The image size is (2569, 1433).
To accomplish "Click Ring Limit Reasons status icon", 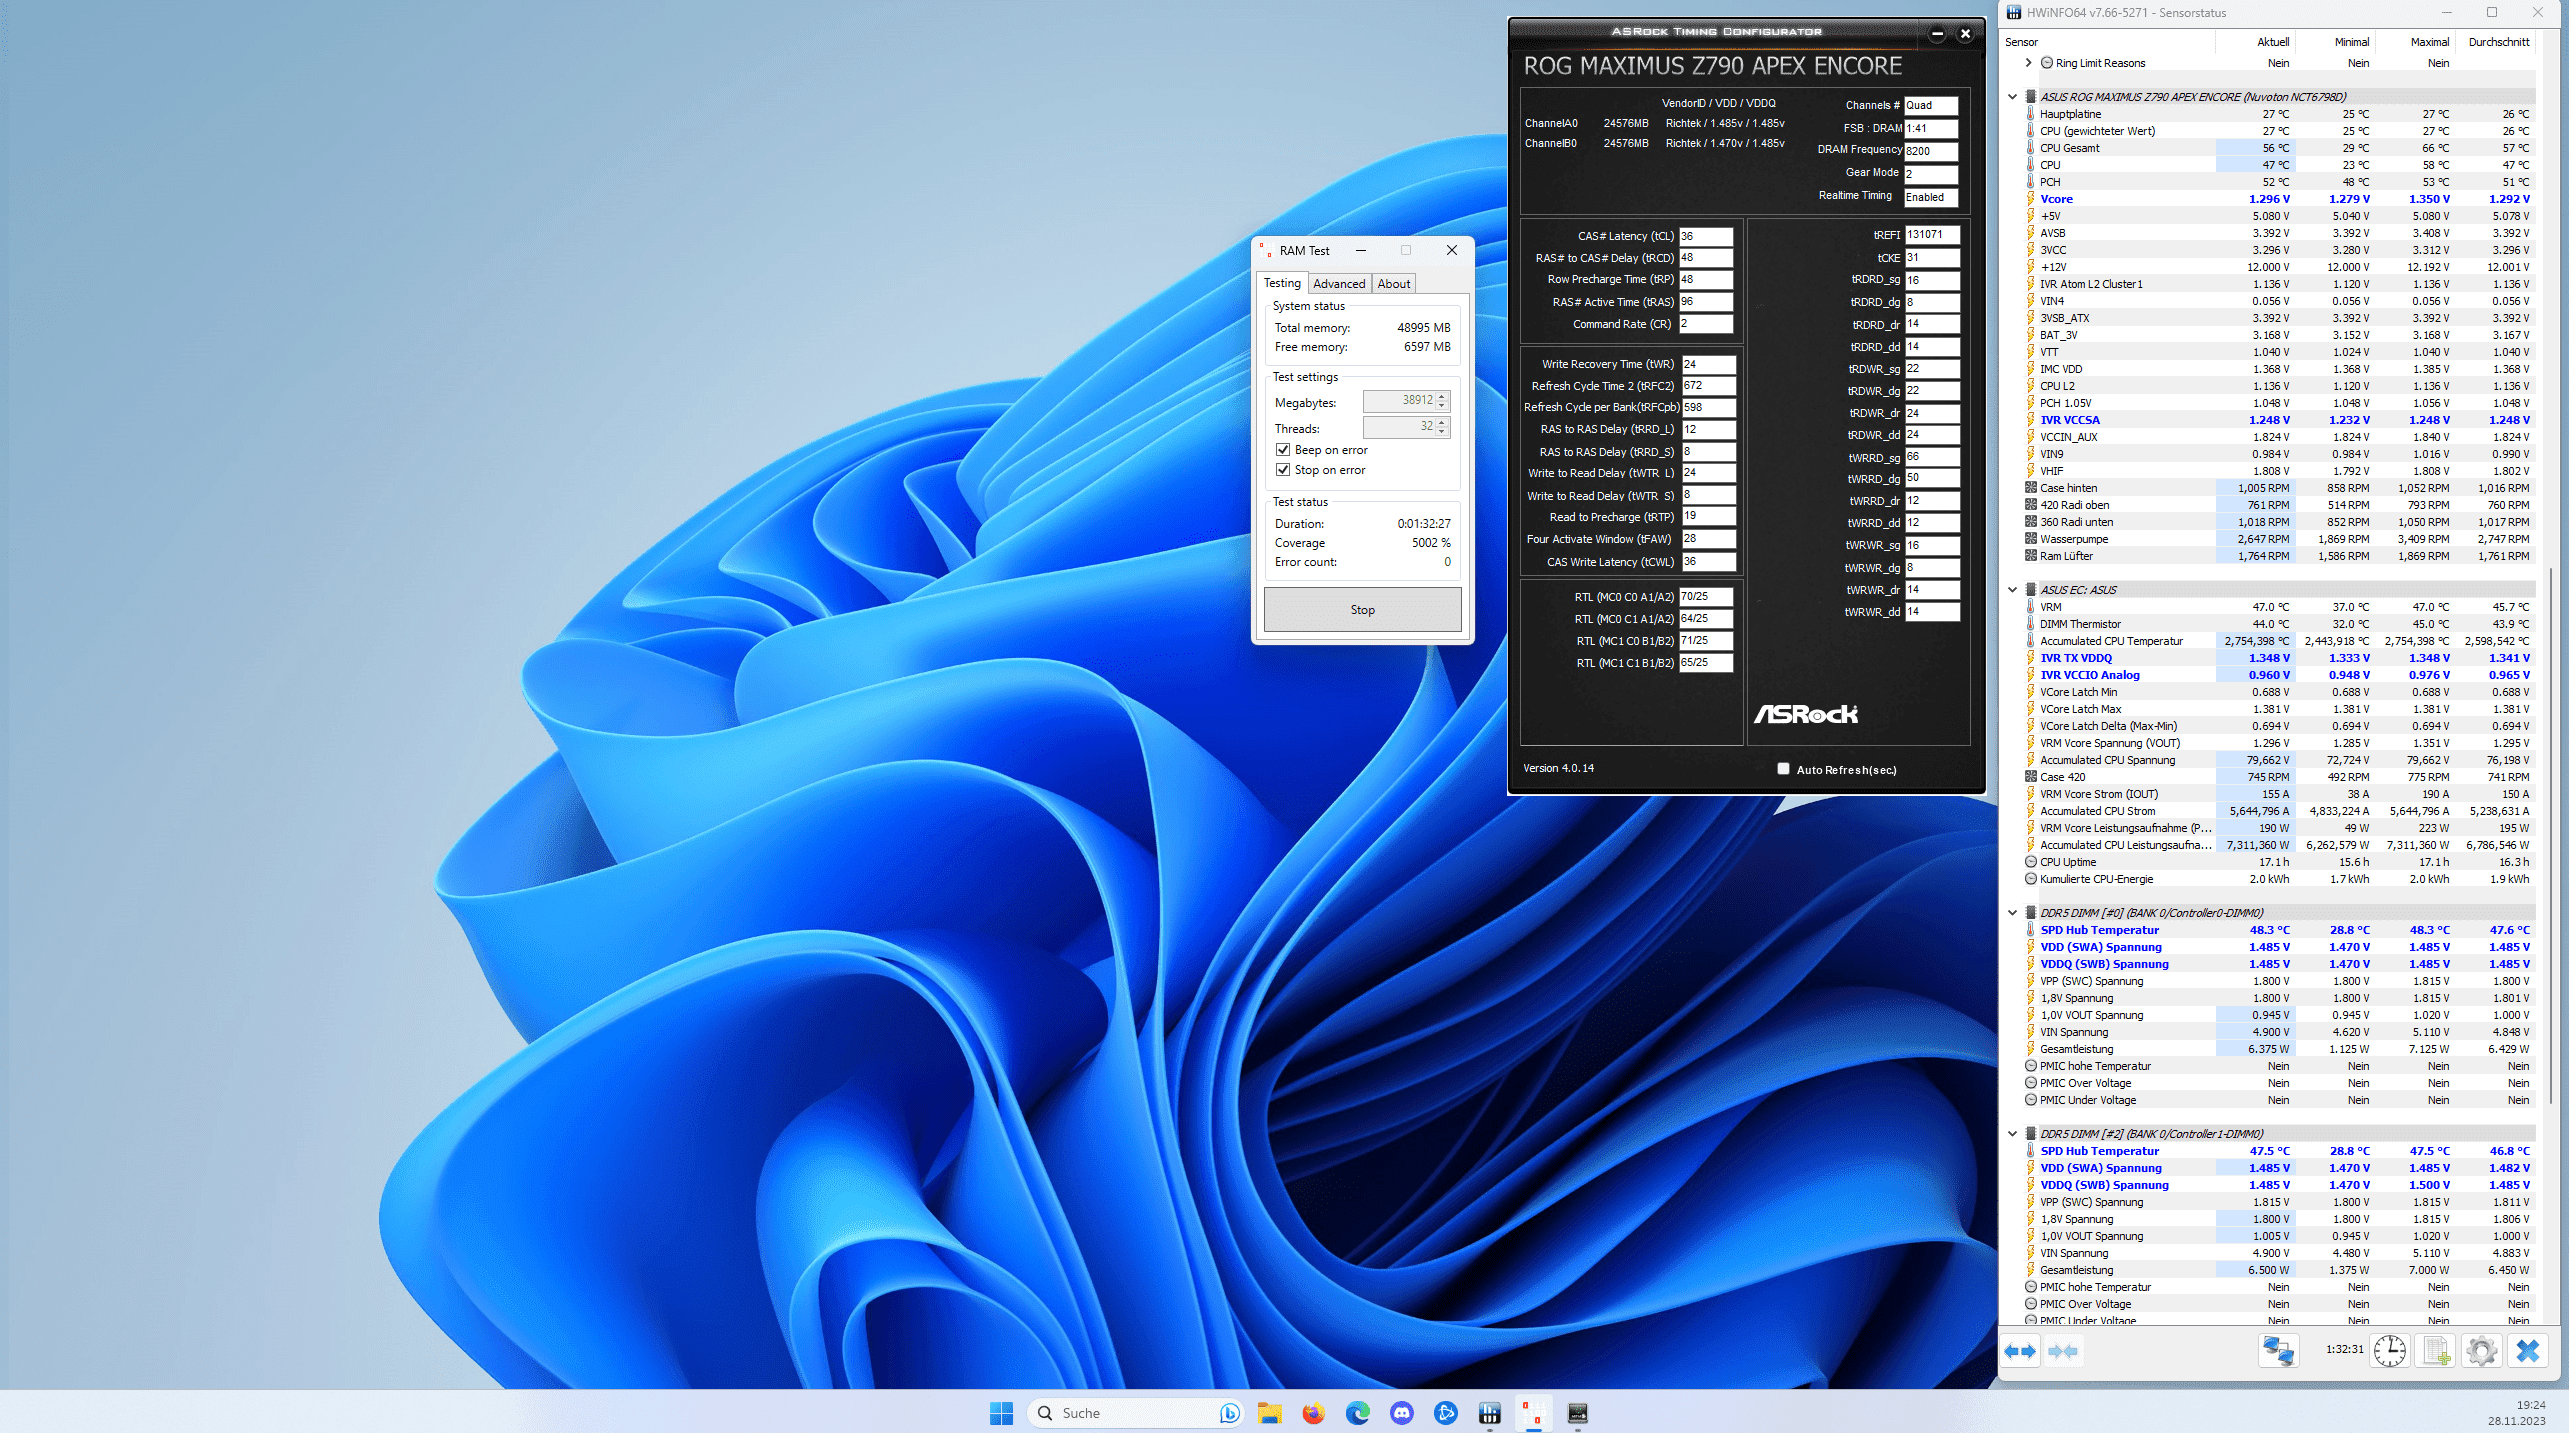I will tap(2046, 63).
